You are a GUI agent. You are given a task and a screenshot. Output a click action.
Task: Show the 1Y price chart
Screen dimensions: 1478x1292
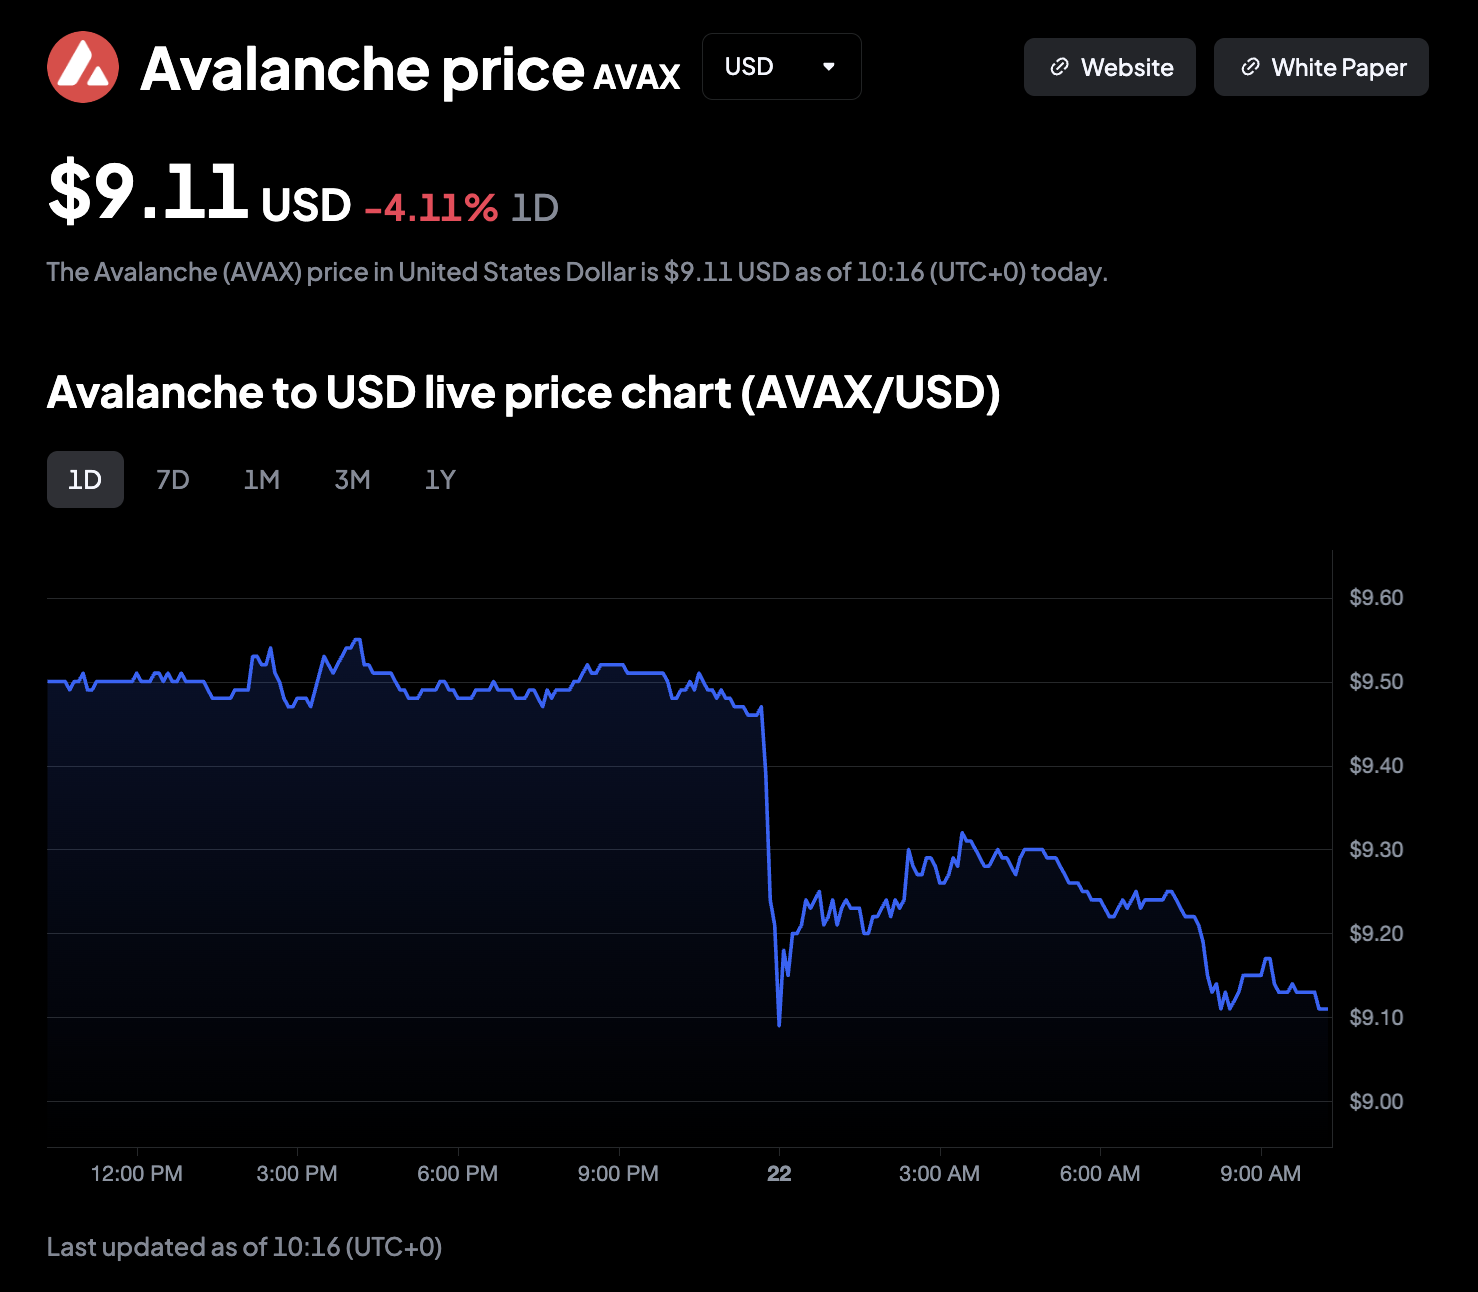(440, 480)
